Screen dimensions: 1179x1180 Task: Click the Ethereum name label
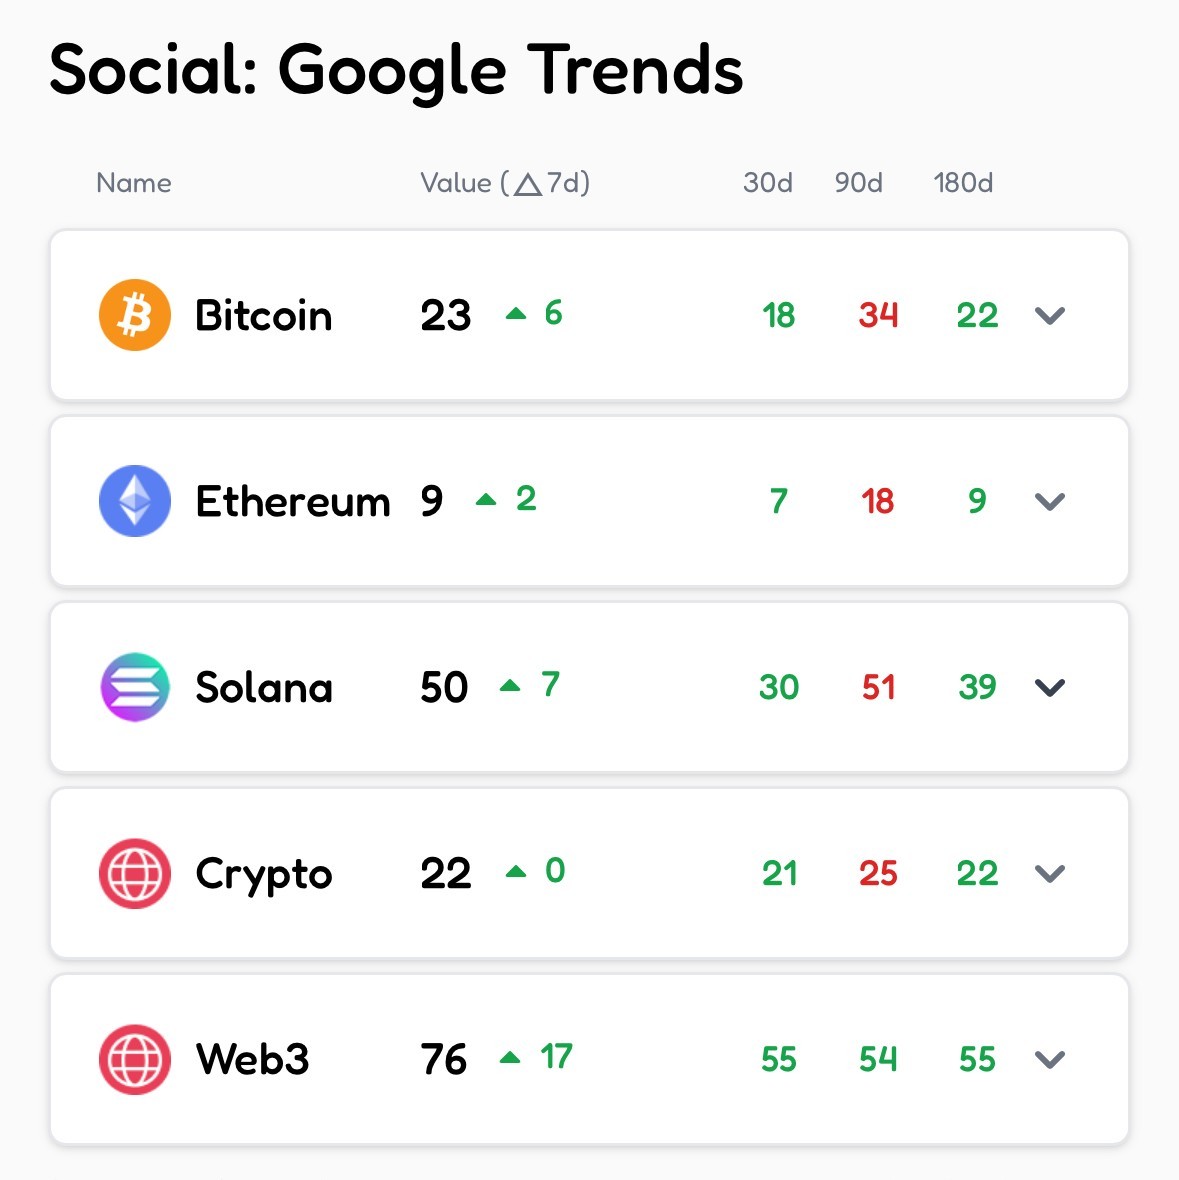click(x=293, y=502)
